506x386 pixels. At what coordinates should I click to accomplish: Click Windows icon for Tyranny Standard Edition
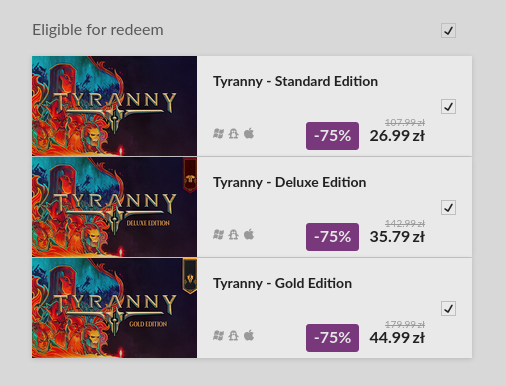click(218, 134)
